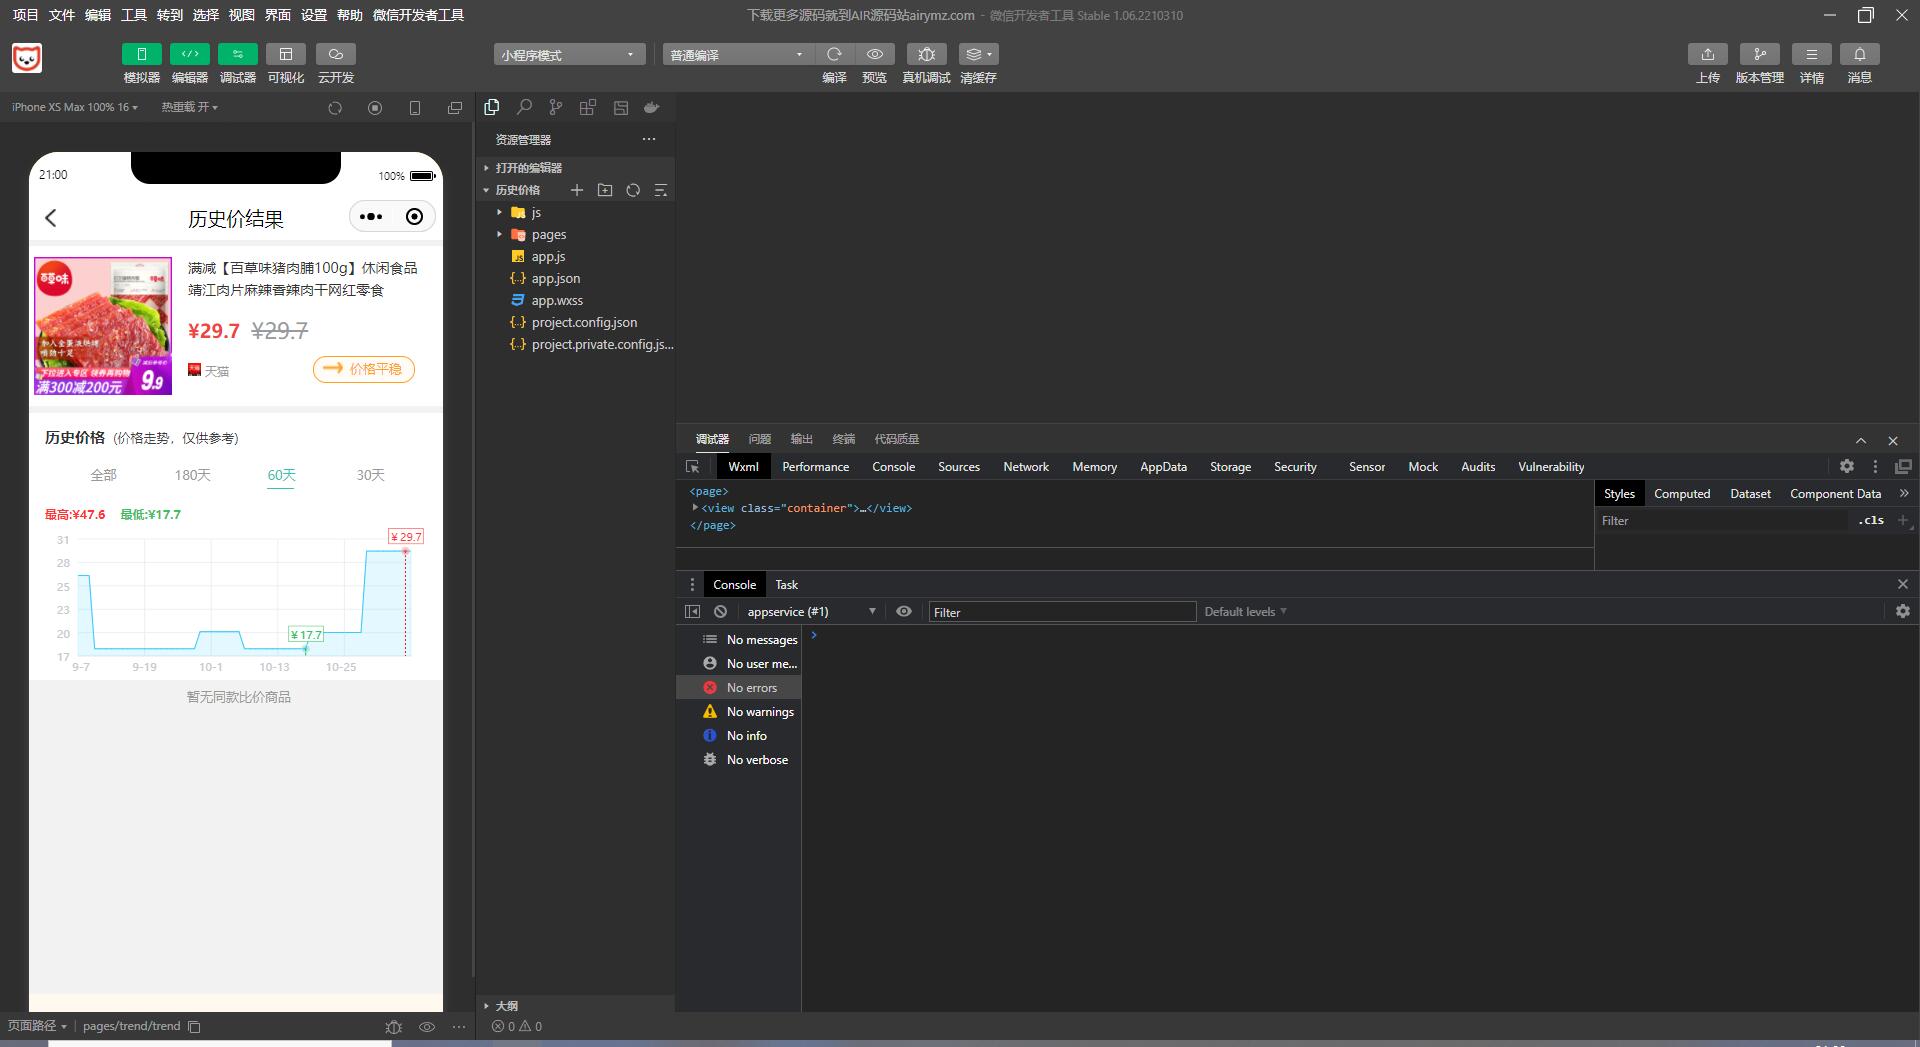Select the element inspector picker icon
This screenshot has height=1047, width=1920.
(692, 467)
